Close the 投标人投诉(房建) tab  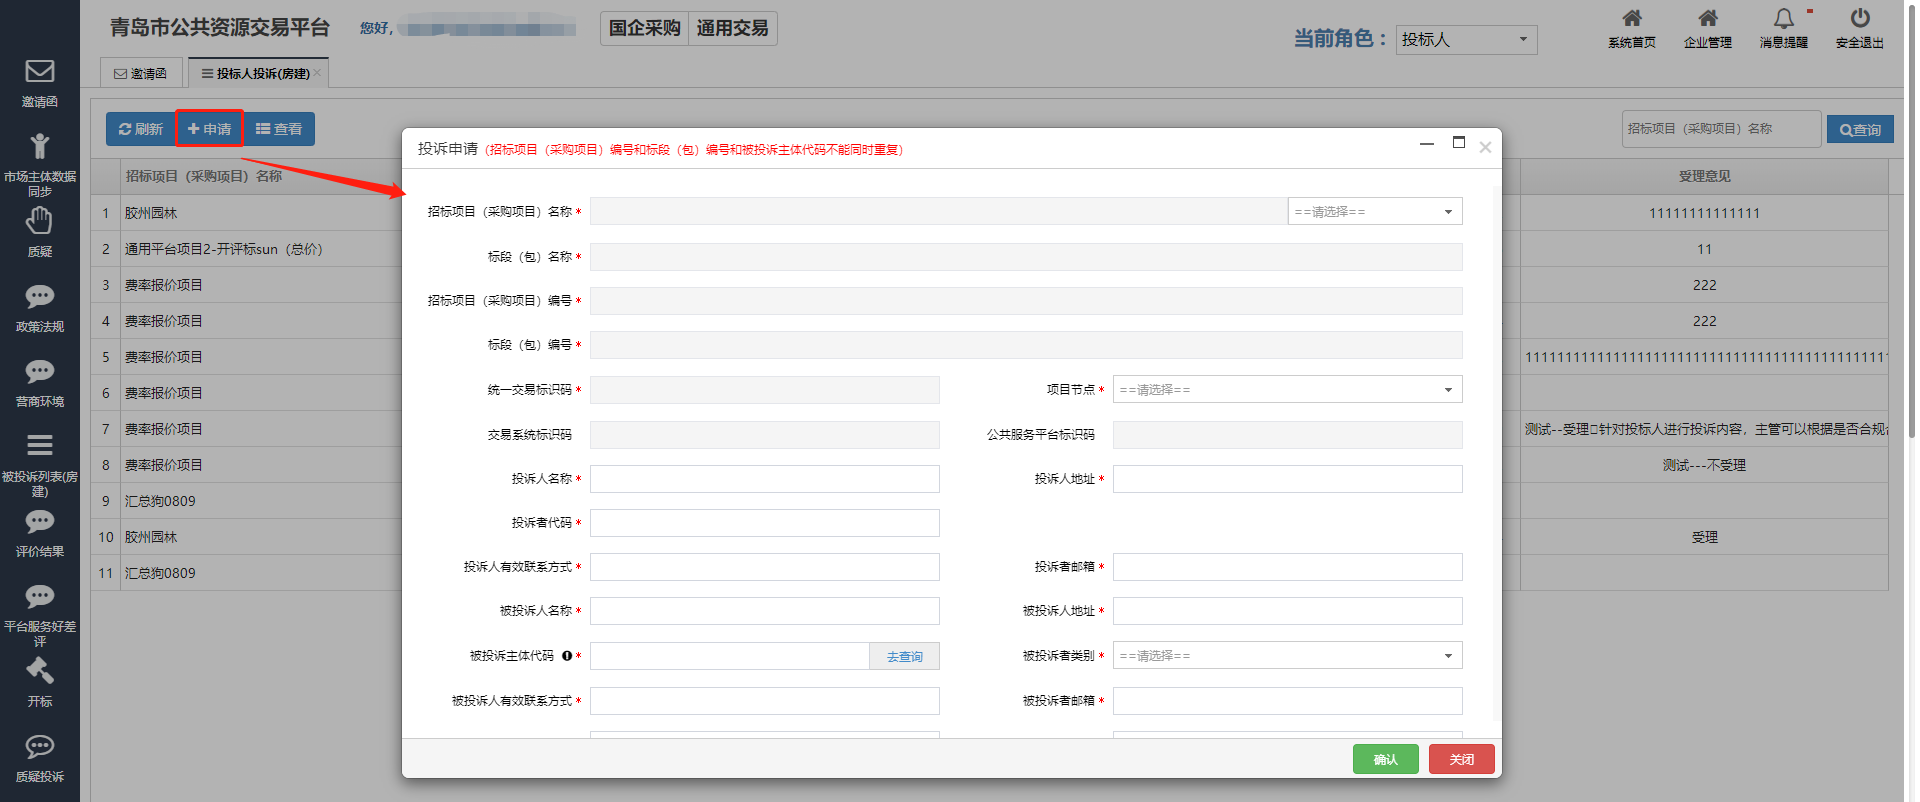coord(318,73)
